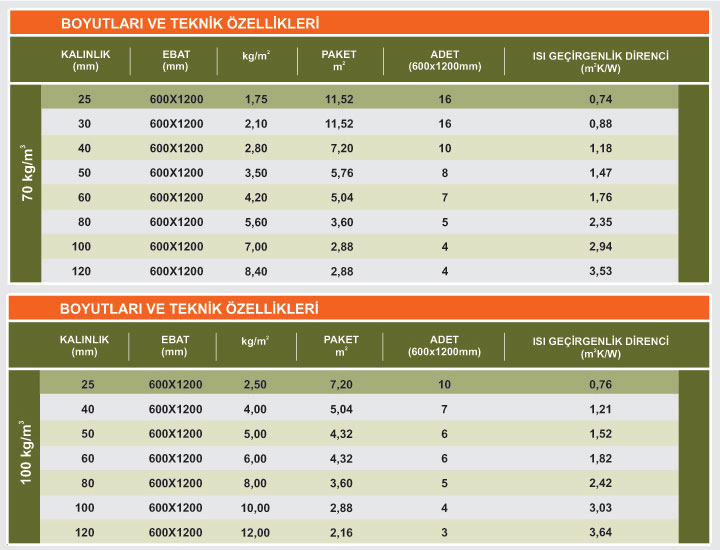The width and height of the screenshot is (720, 550).
Task: Select thermal resistance value '3,53'
Action: 601,271
